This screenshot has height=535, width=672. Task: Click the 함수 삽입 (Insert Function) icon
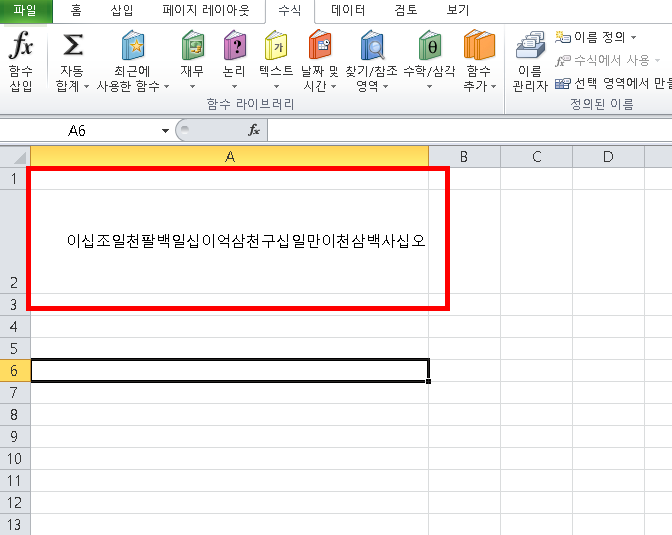coord(21,45)
